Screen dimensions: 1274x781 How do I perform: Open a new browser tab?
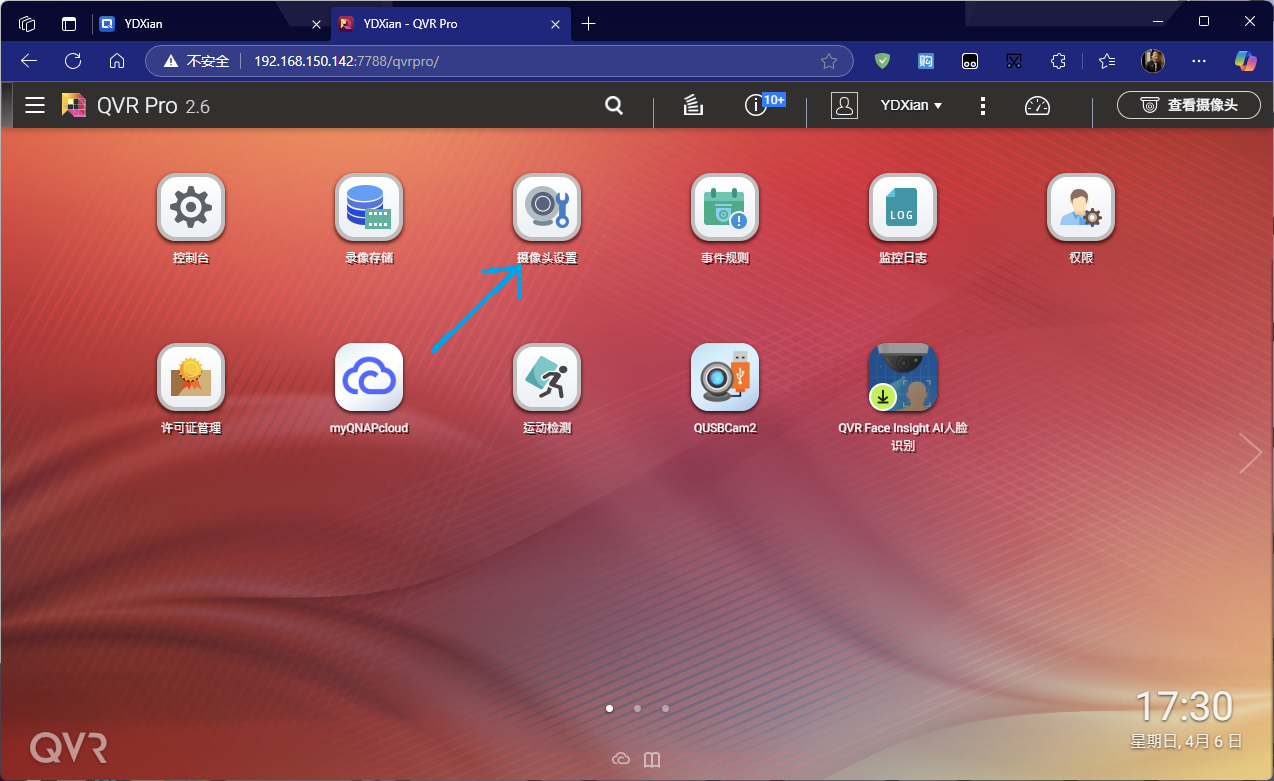point(588,23)
